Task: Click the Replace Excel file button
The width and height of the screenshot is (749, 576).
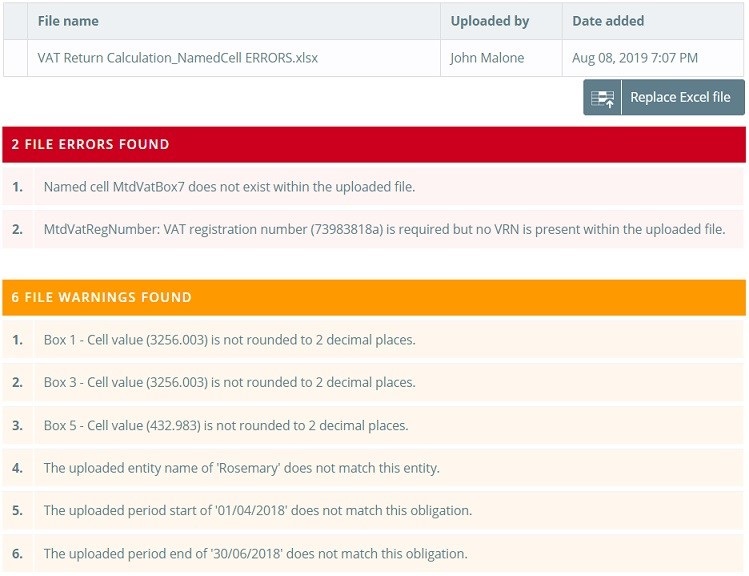Action: click(x=664, y=97)
